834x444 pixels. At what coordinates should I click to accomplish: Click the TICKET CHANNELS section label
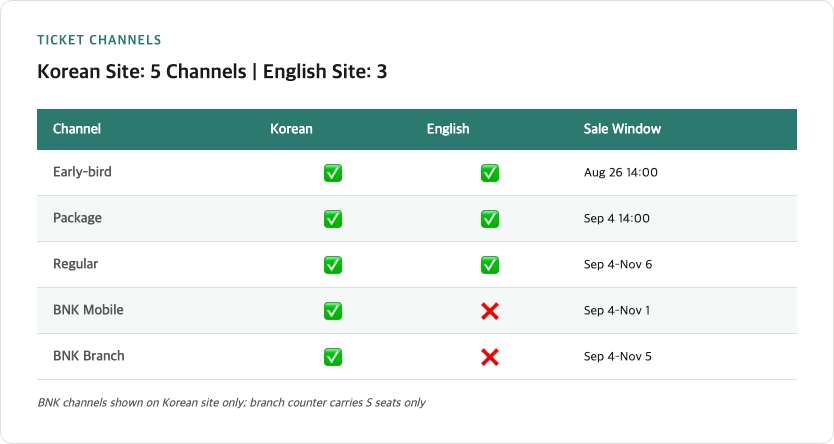pos(99,40)
